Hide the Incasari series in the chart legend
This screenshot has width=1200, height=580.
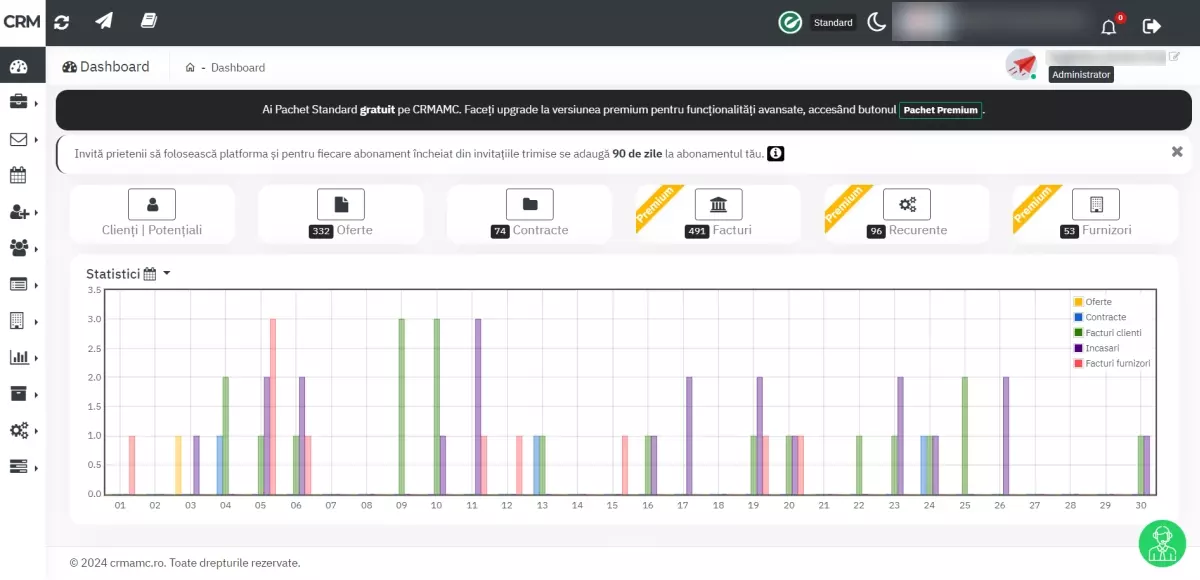(1100, 348)
